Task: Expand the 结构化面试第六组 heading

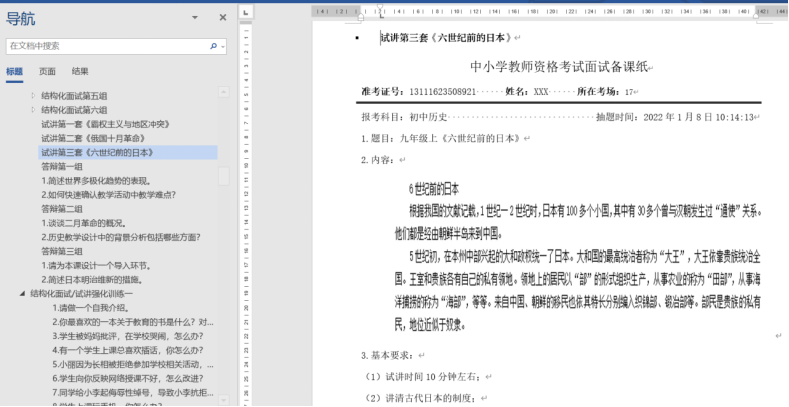Action: [33, 110]
